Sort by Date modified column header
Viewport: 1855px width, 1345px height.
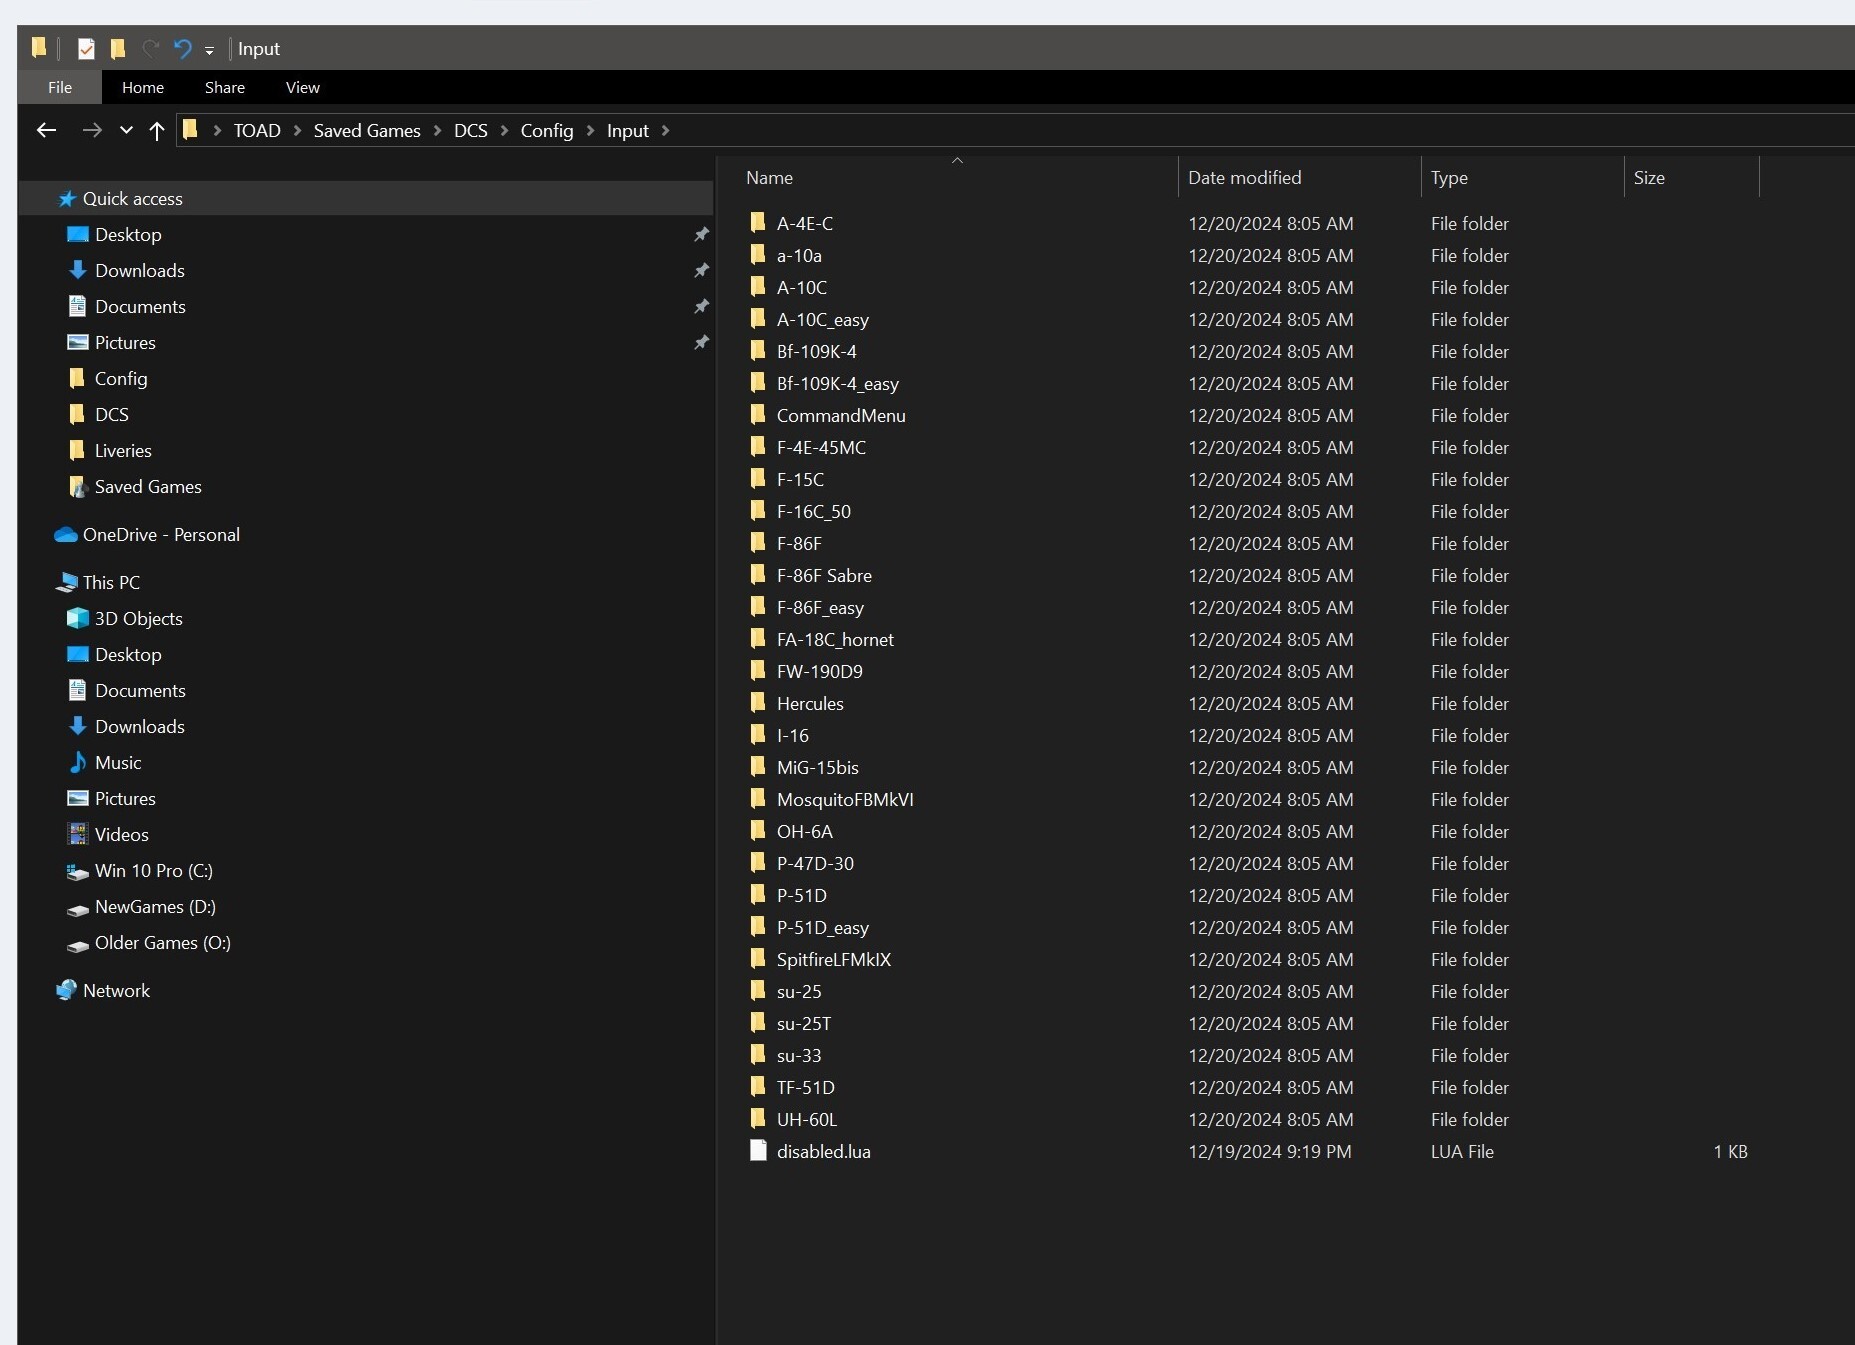click(1244, 177)
